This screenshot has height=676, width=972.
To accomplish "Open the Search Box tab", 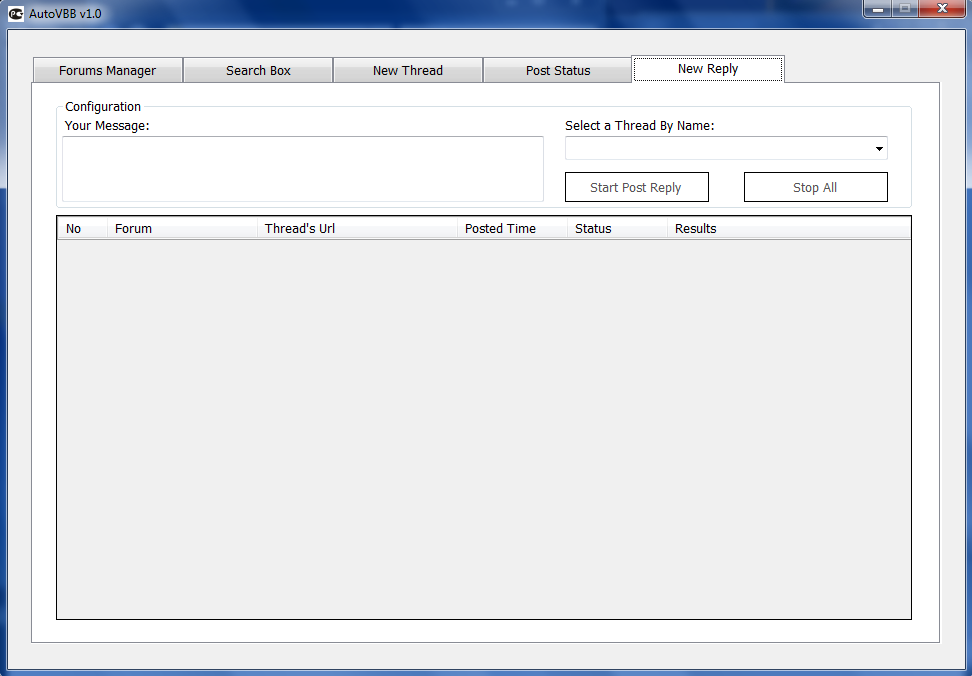I will pyautogui.click(x=258, y=71).
